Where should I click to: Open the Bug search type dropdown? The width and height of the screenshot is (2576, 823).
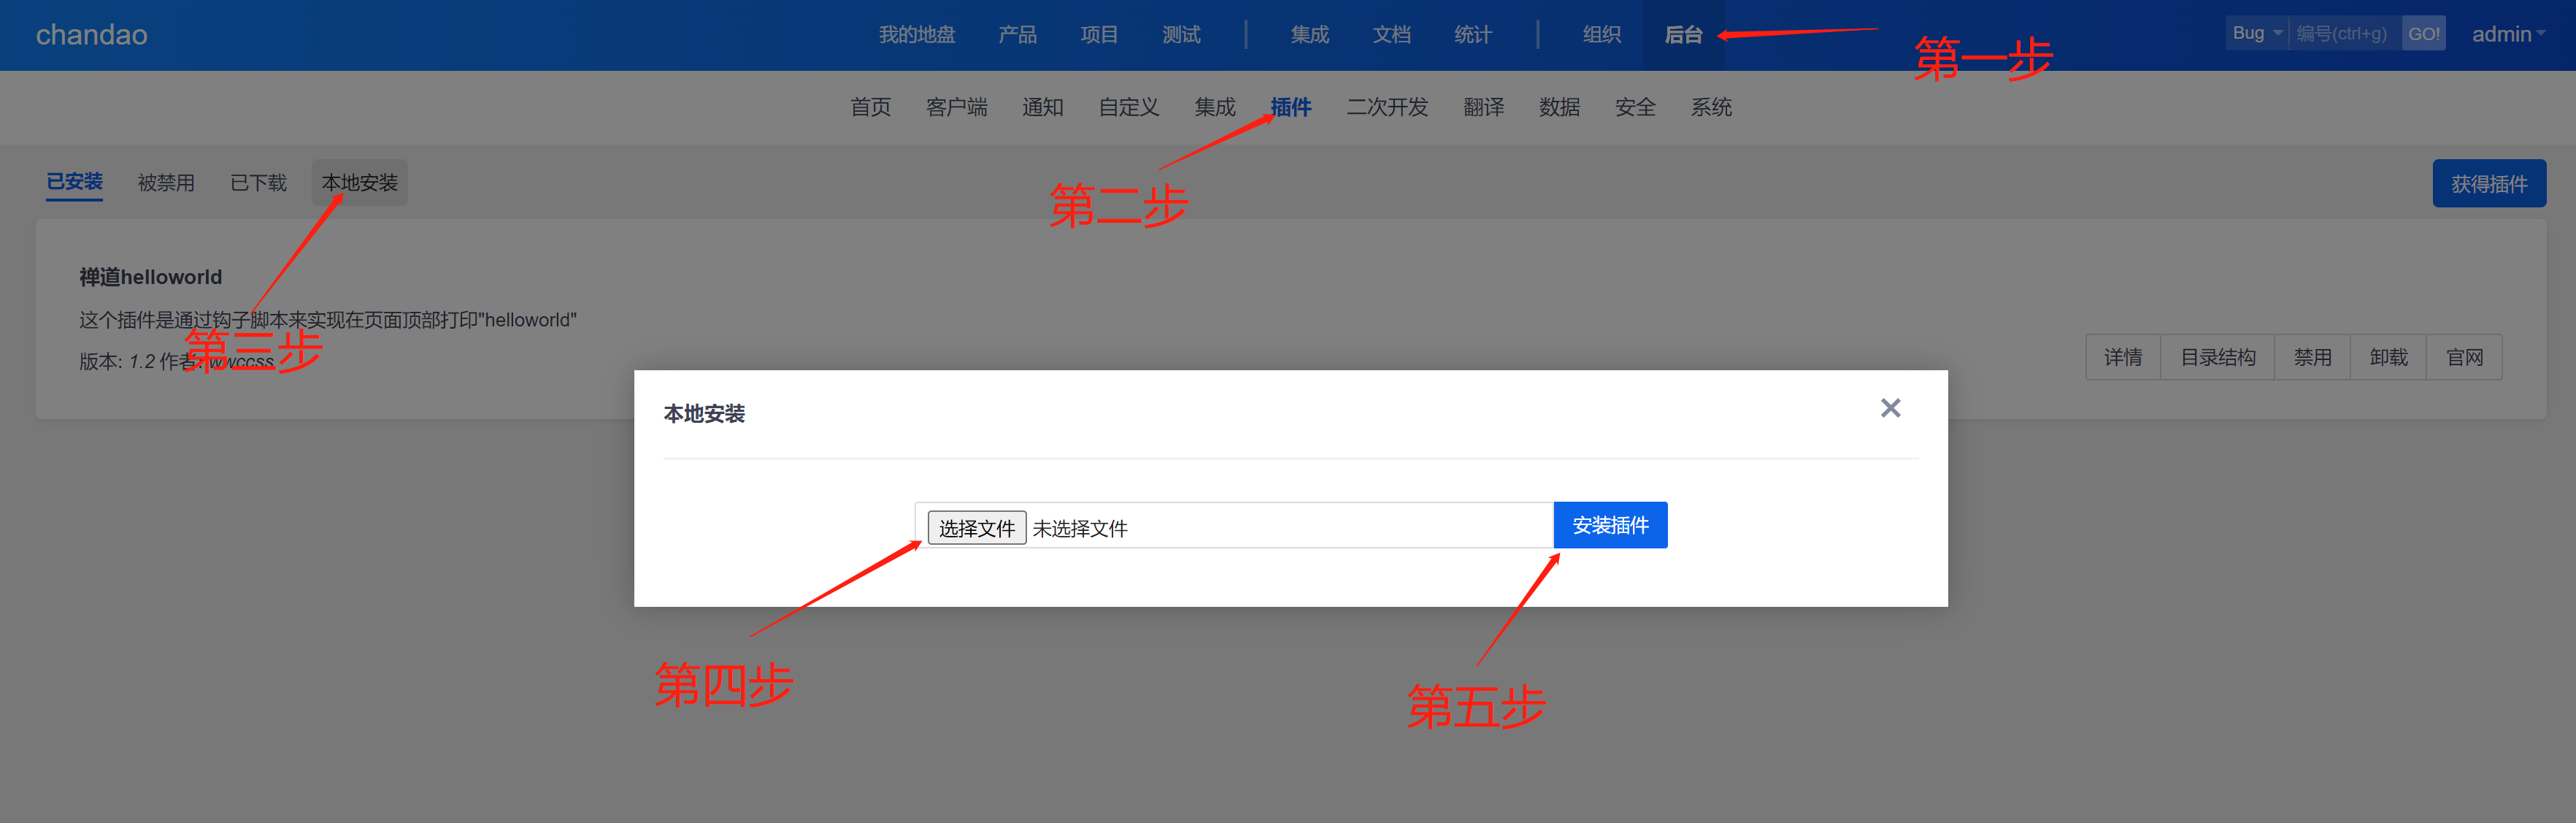(x=2256, y=33)
